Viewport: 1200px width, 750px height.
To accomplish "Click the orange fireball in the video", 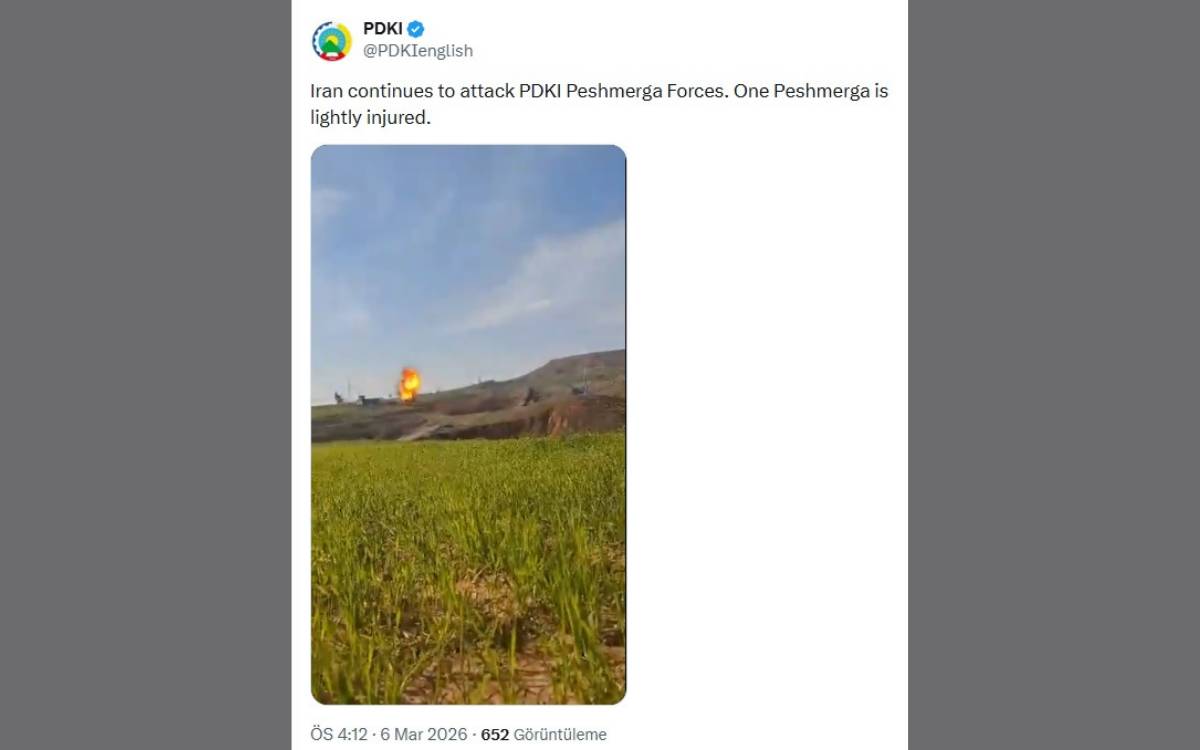I will (409, 383).
